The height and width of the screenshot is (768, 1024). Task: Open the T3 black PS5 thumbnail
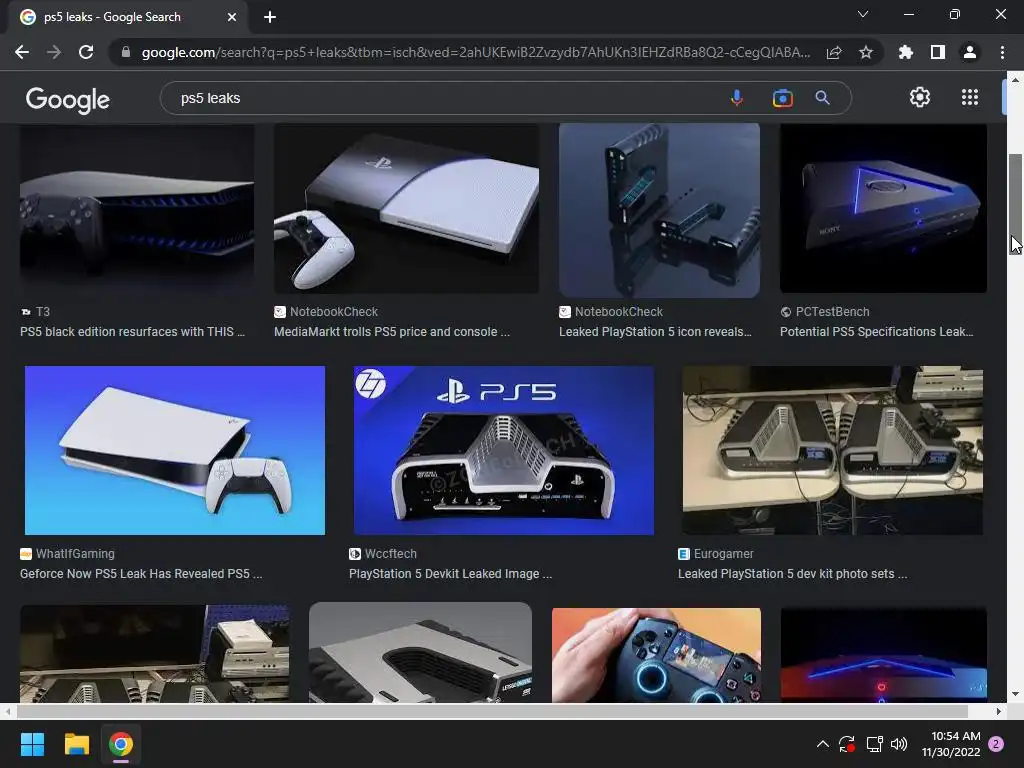(x=136, y=209)
